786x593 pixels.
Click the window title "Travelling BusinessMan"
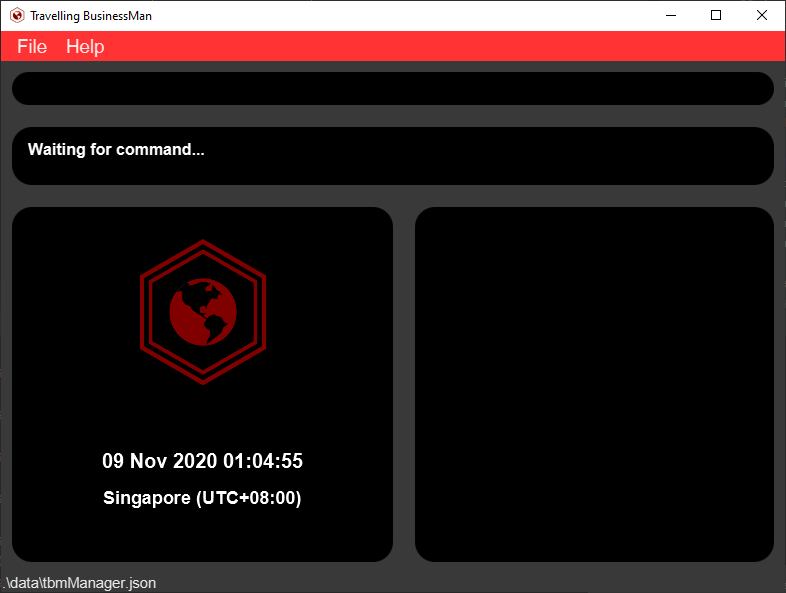tap(91, 16)
